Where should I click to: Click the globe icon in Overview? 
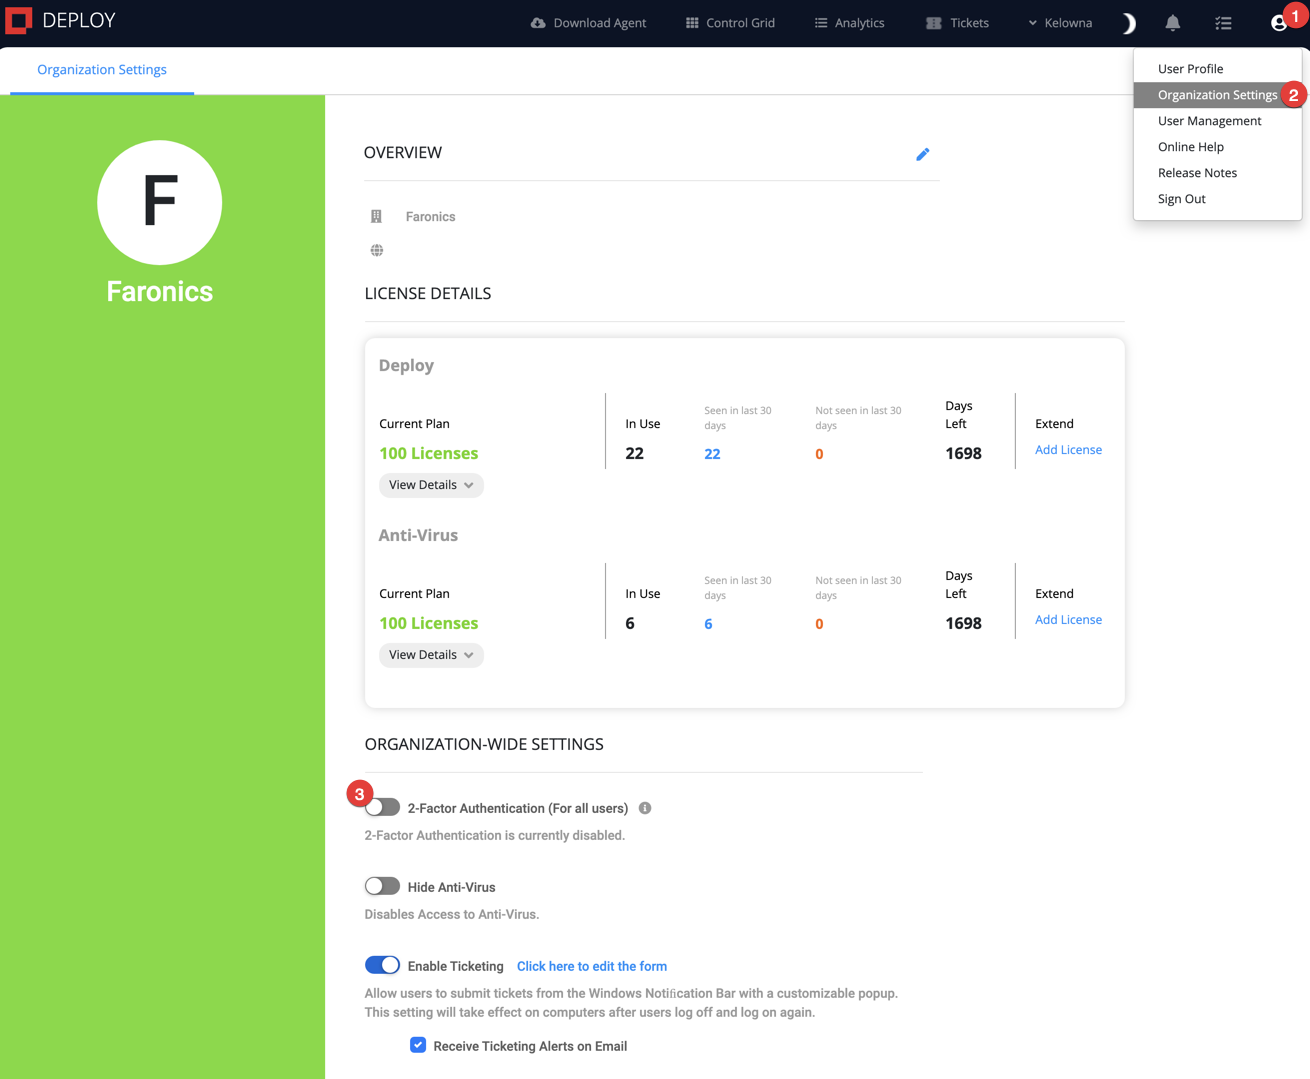377,250
